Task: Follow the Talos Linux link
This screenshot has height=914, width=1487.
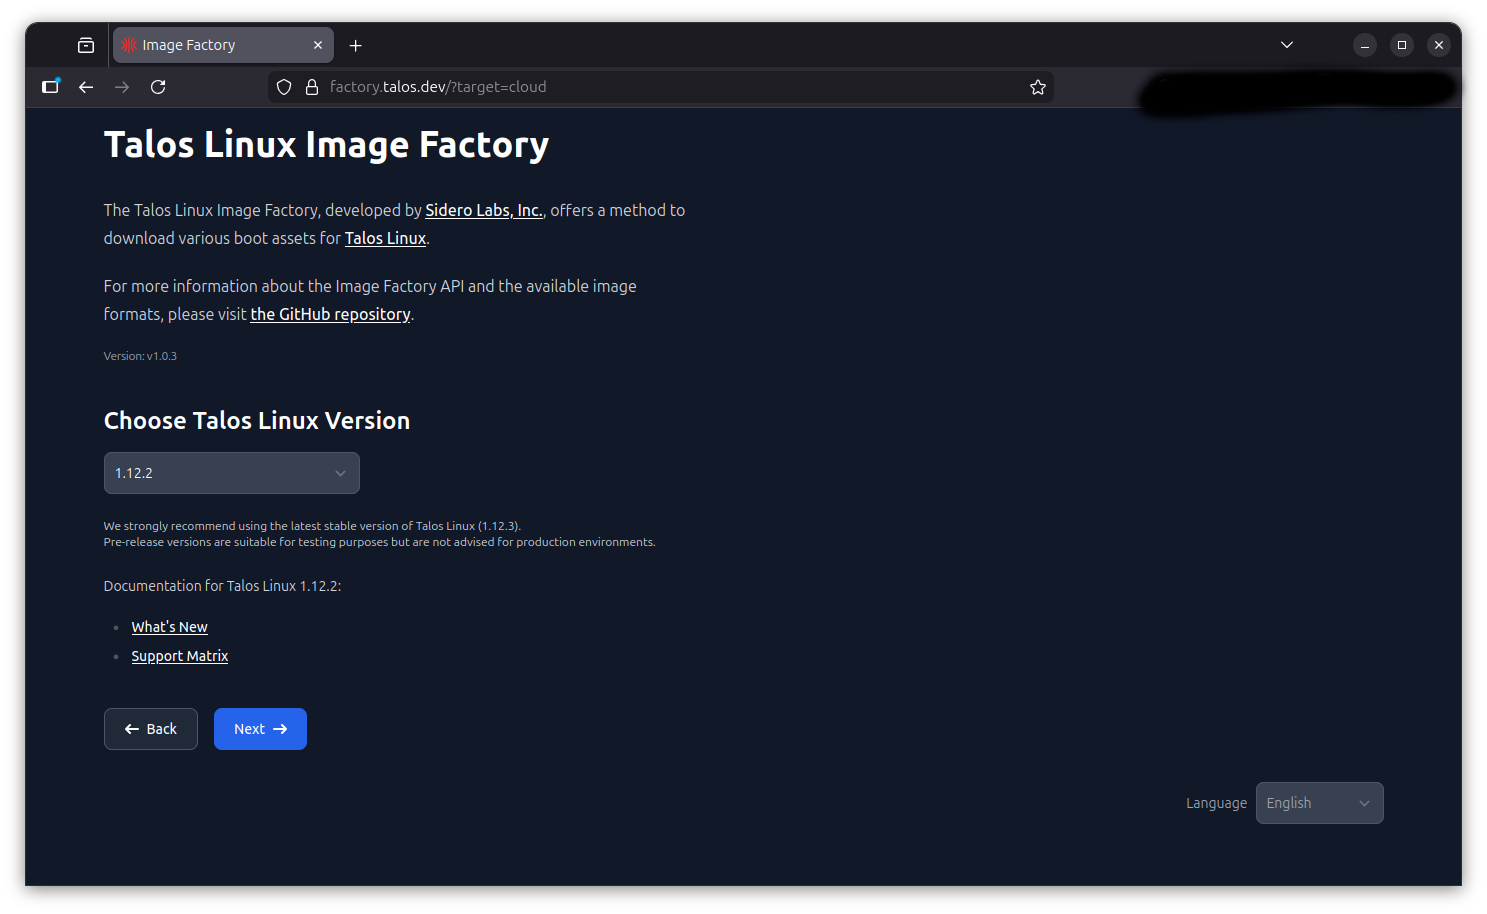Action: tap(385, 238)
